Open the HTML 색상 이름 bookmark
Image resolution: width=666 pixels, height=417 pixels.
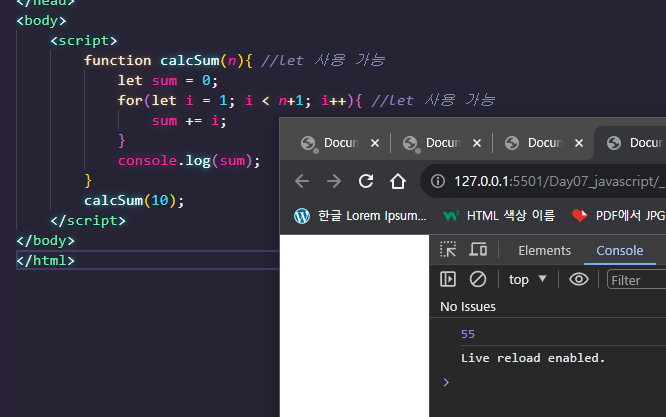pos(499,216)
